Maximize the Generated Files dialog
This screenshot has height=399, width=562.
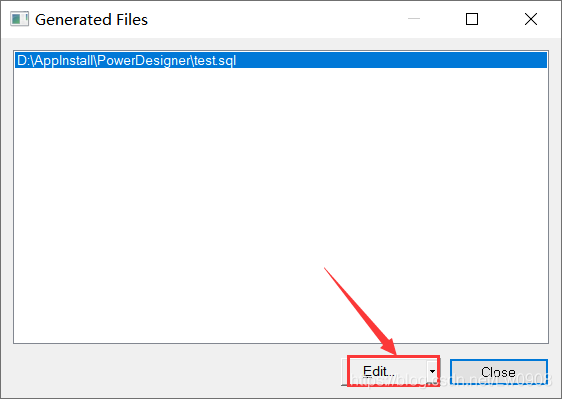(x=472, y=19)
